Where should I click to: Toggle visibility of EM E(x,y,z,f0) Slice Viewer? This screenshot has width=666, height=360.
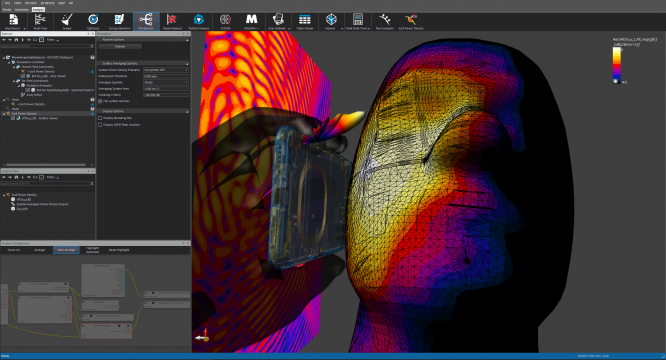click(x=23, y=76)
